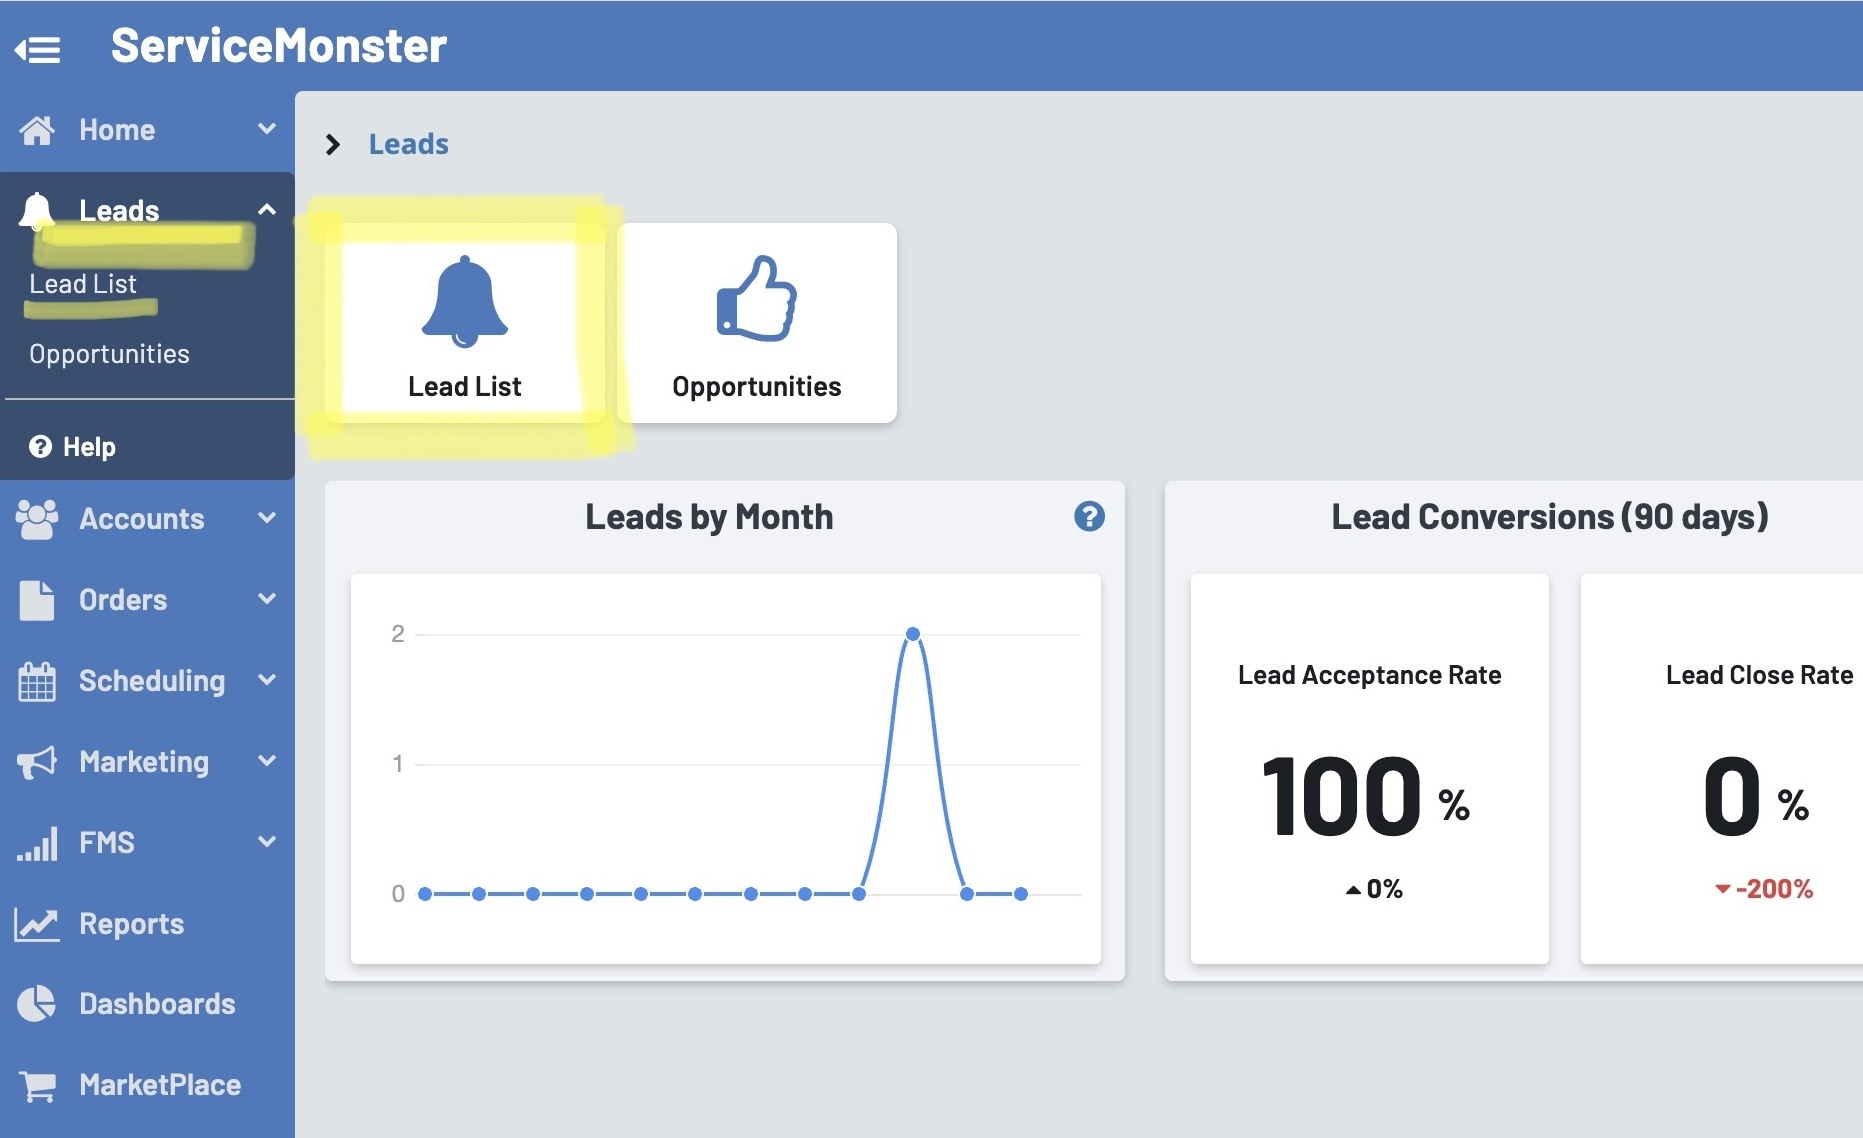
Task: Click the peak data point on the Leads chart
Action: [912, 634]
